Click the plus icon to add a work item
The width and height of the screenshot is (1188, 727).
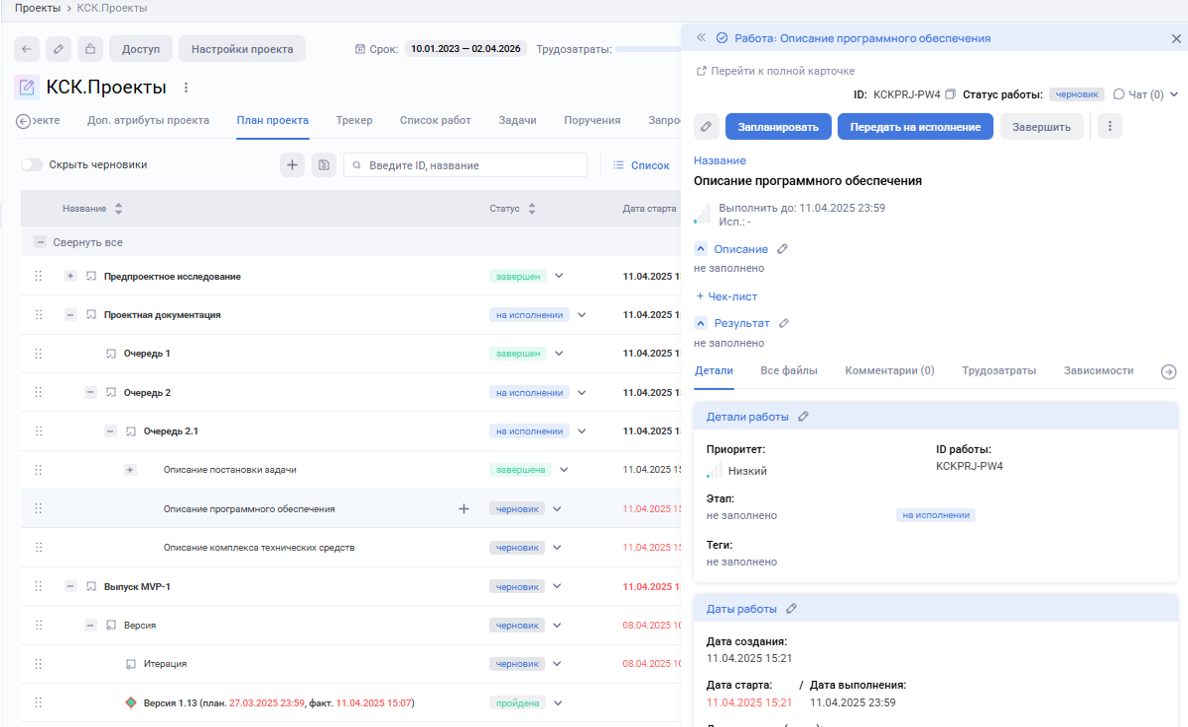click(292, 164)
